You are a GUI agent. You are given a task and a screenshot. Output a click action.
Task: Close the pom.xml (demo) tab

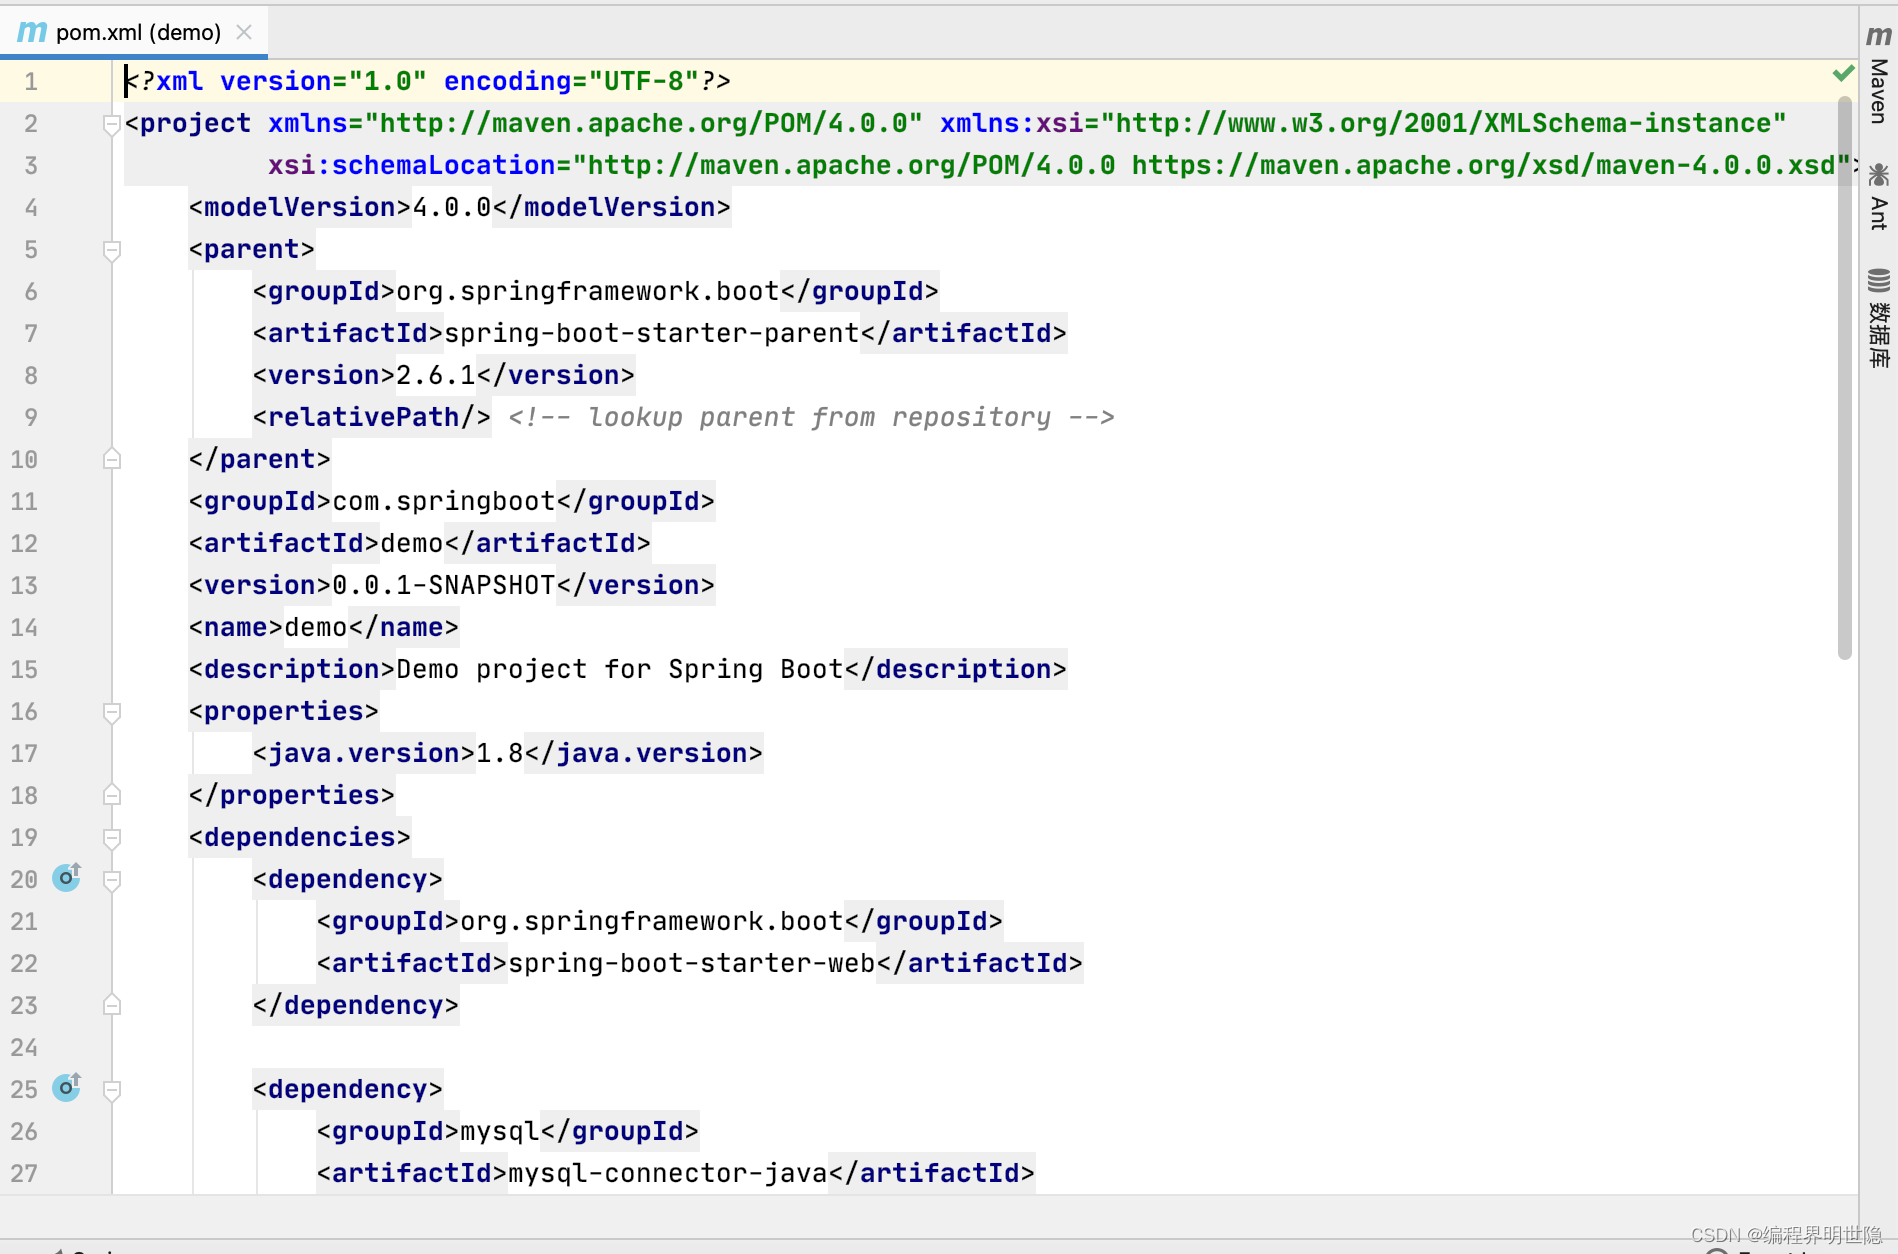pyautogui.click(x=244, y=32)
